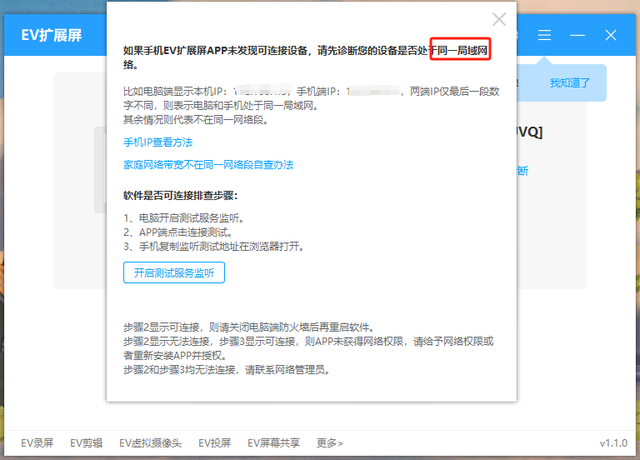640x460 pixels.
Task: Click the 步骤2和步骤3均无法连接 note
Action: click(227, 370)
